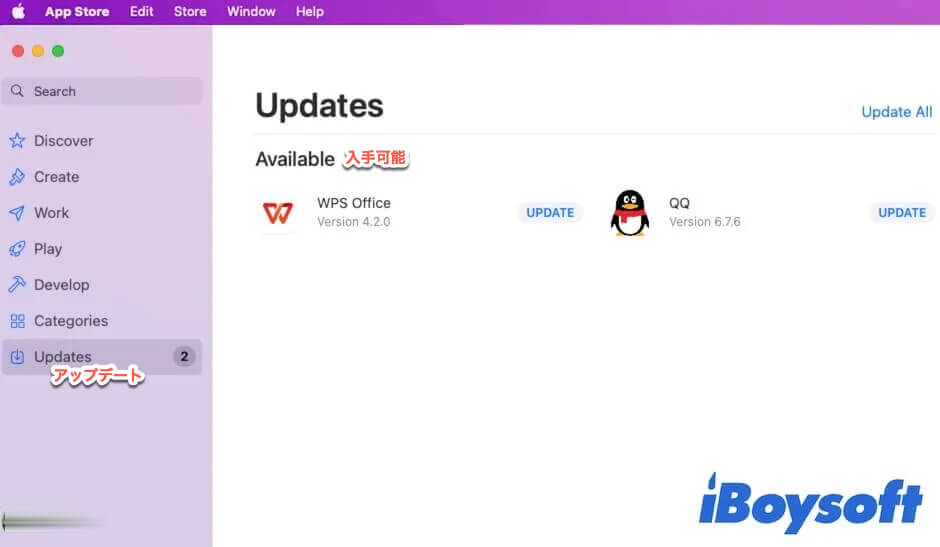
Task: Open the Edit menu
Action: 141,11
